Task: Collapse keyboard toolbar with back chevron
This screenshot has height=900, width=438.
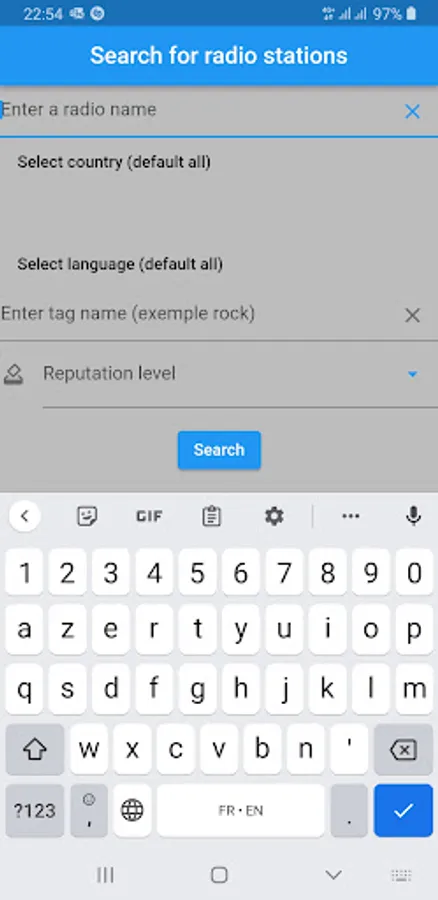Action: (x=25, y=517)
